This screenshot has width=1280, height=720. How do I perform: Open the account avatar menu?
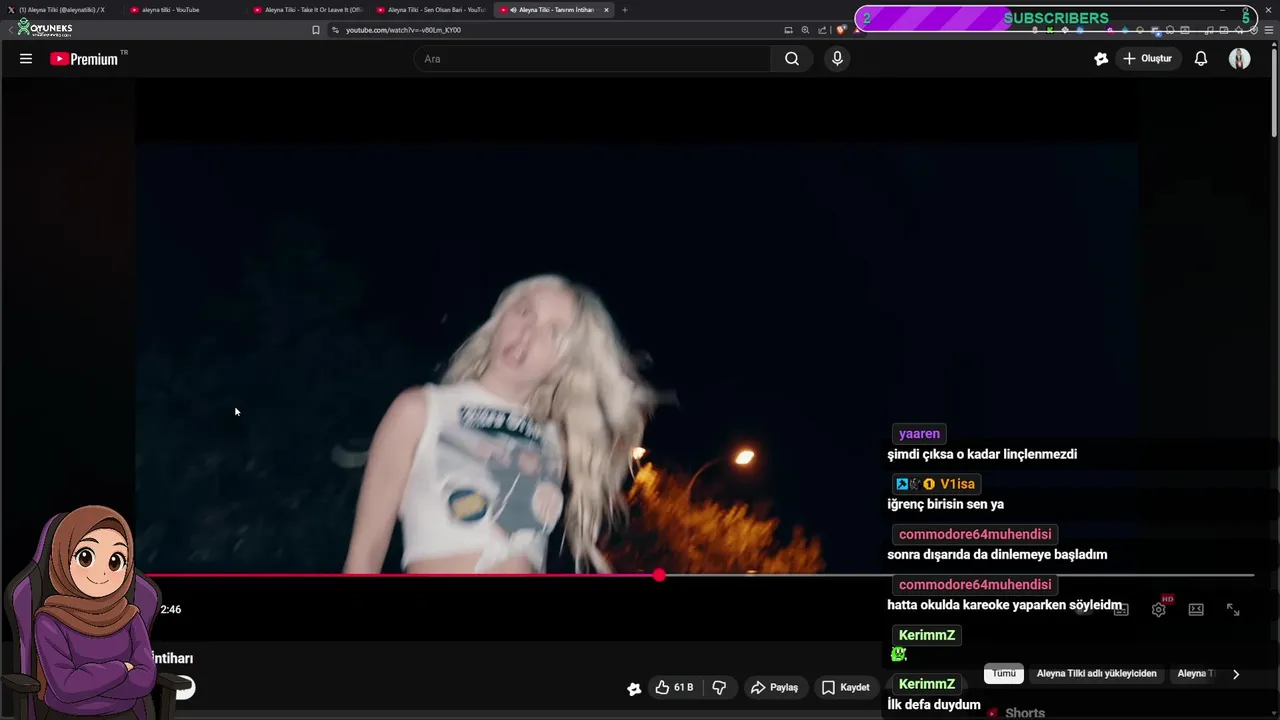[x=1240, y=59]
